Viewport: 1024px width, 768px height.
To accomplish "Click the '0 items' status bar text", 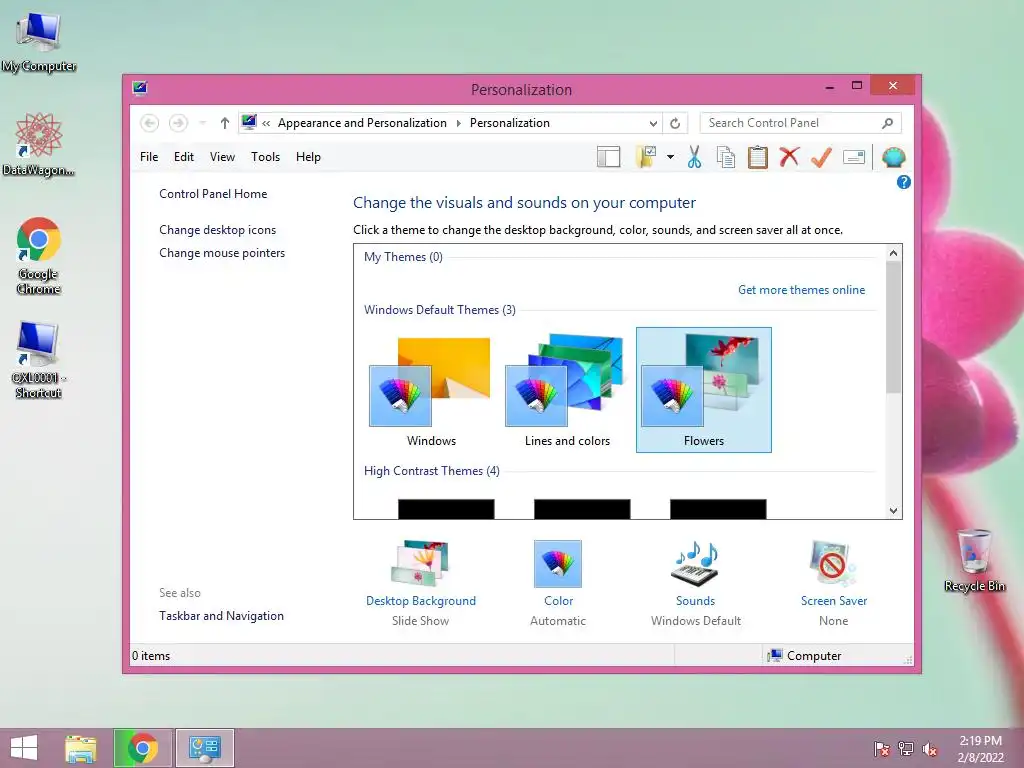I will tap(151, 656).
